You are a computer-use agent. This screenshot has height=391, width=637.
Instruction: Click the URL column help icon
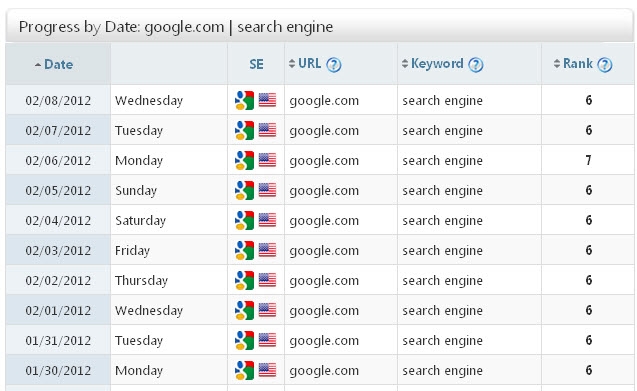[334, 65]
